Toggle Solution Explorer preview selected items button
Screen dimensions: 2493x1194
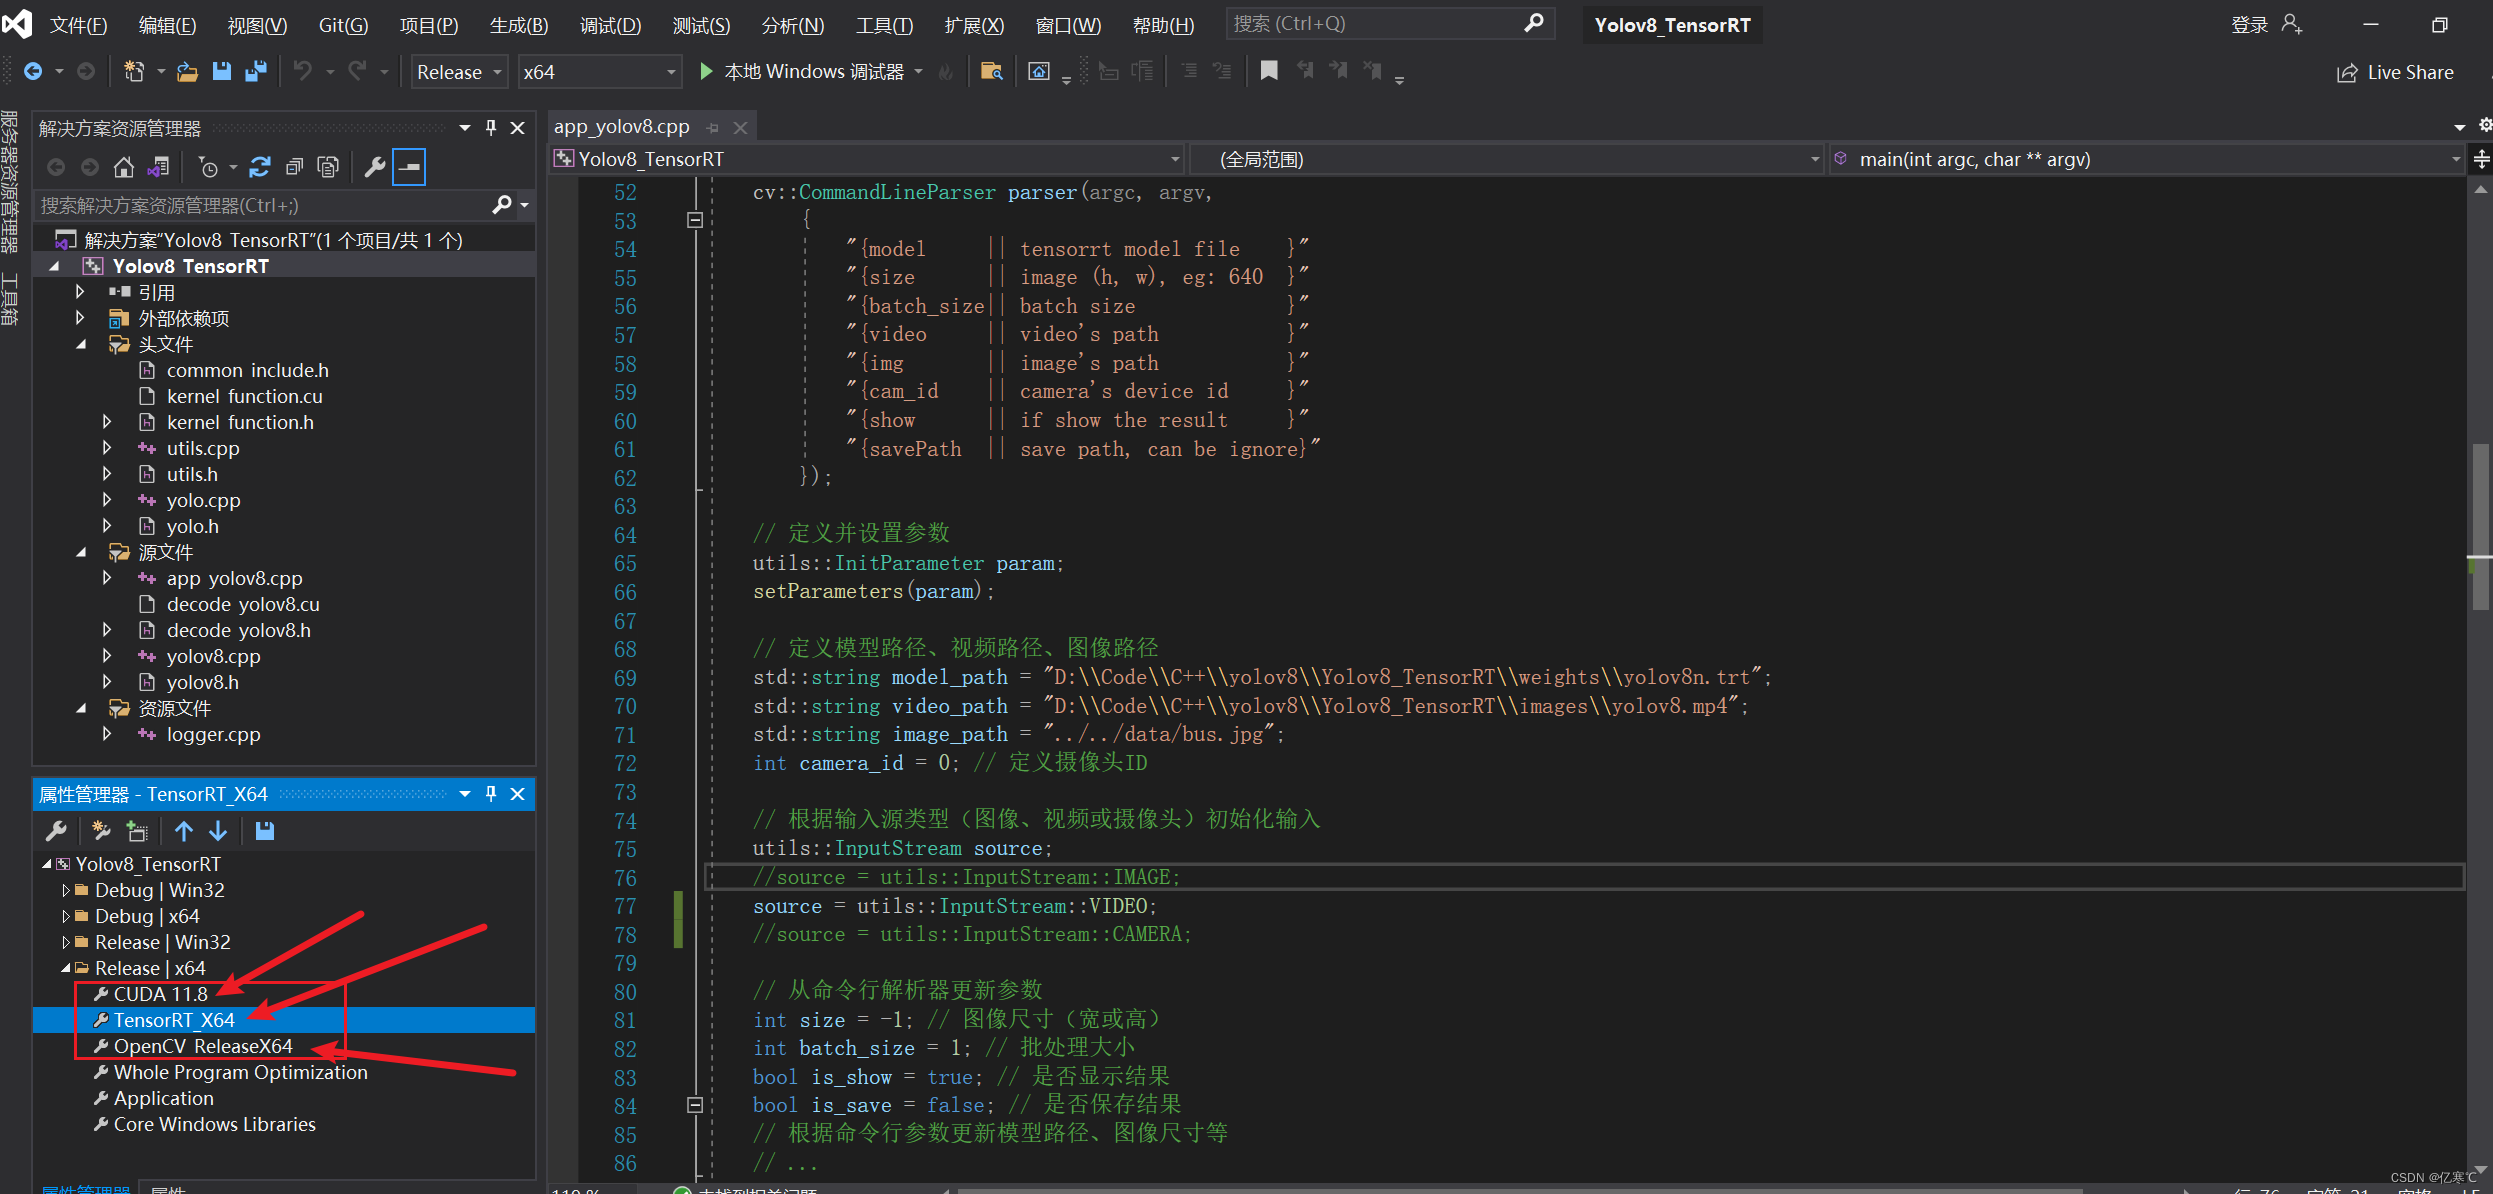(409, 167)
